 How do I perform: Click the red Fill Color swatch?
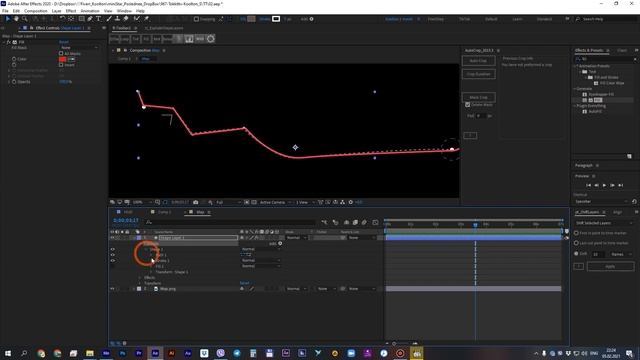(62, 59)
